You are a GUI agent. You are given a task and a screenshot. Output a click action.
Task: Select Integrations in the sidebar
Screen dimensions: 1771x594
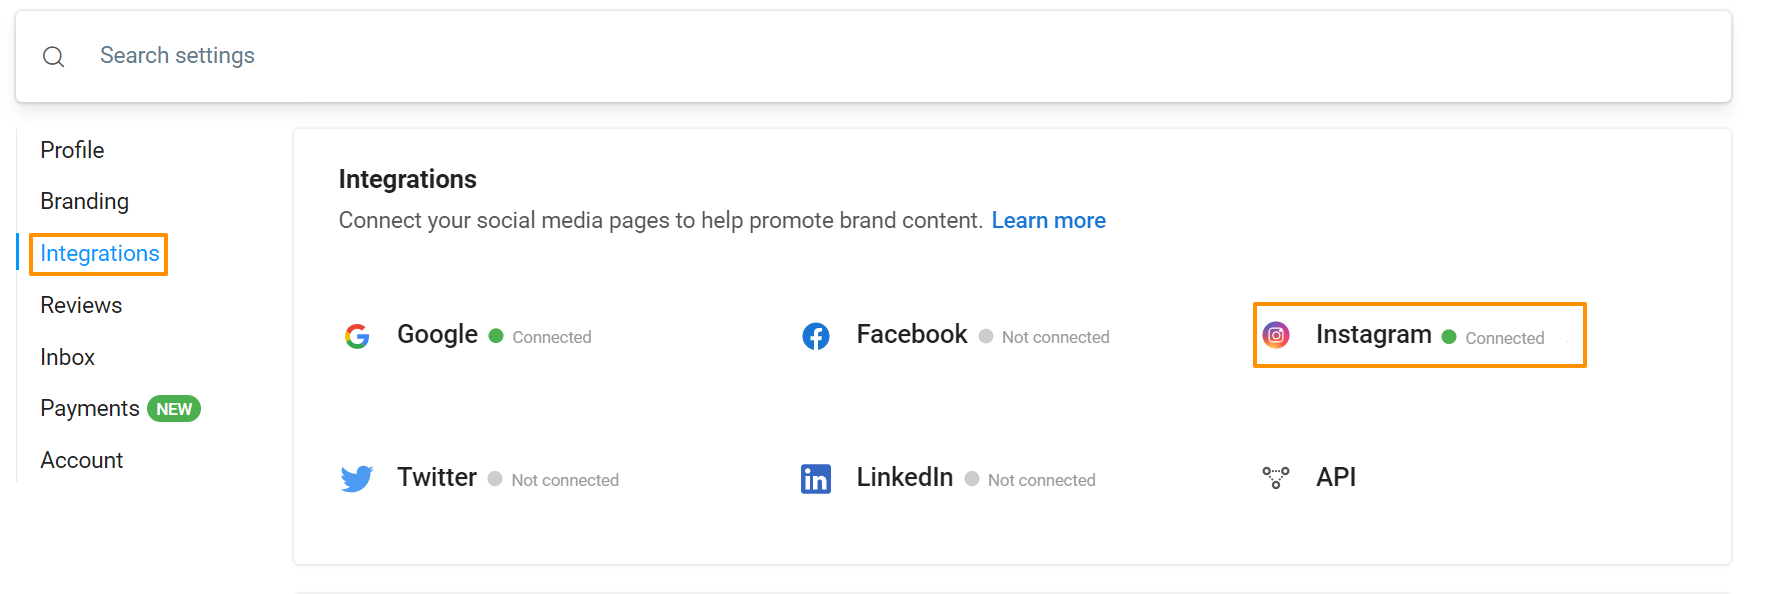point(99,254)
